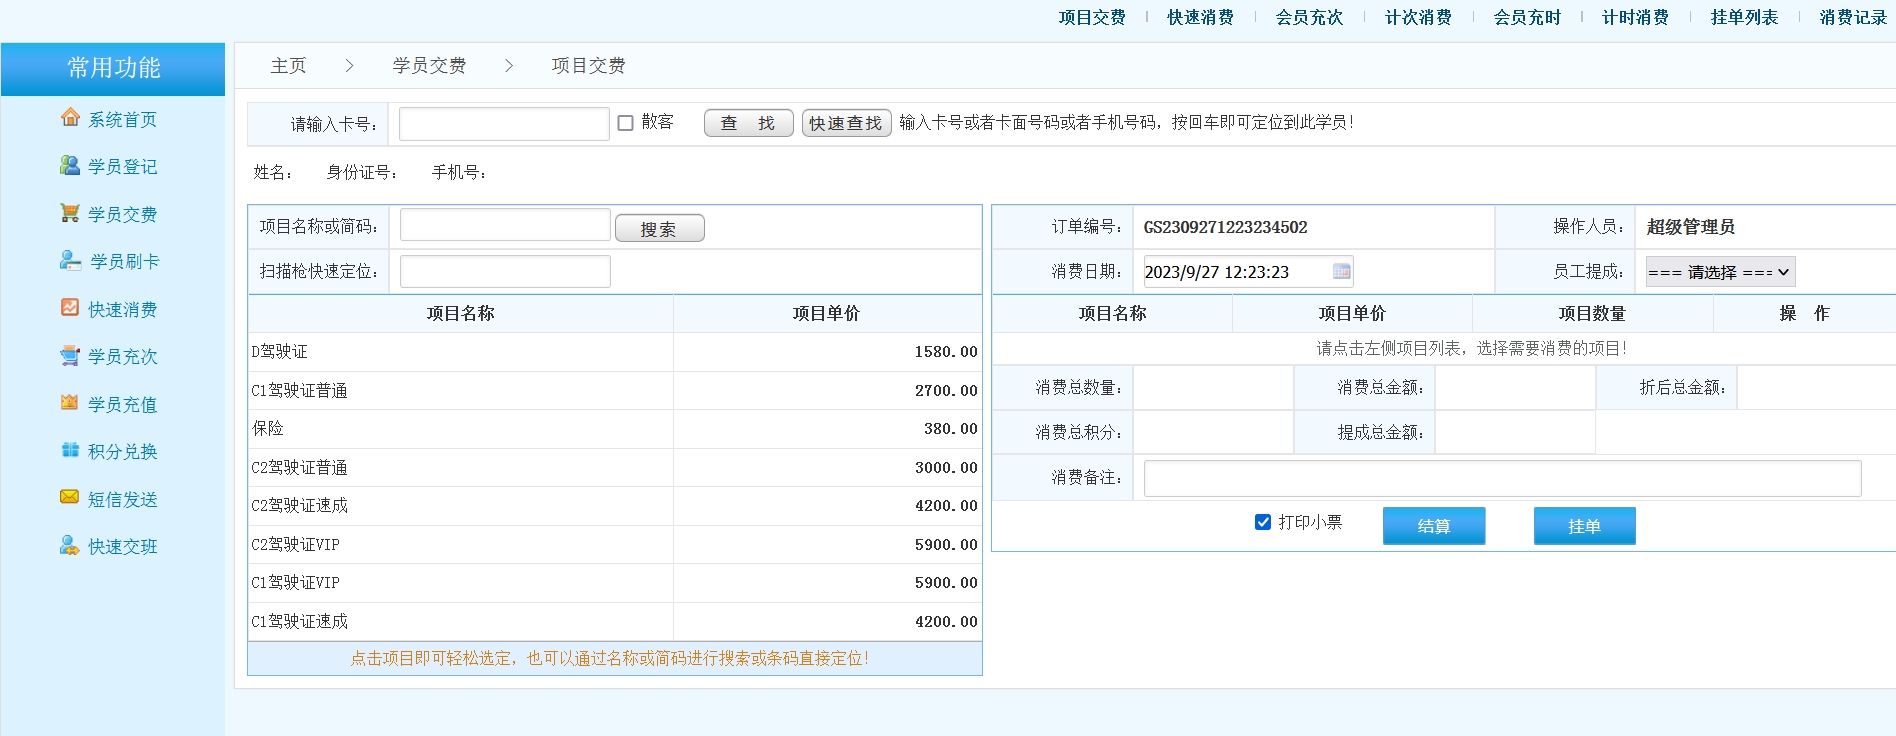Viewport: 1896px width, 736px height.
Task: Open the calendar picker for 消费日期
Action: 1342,271
